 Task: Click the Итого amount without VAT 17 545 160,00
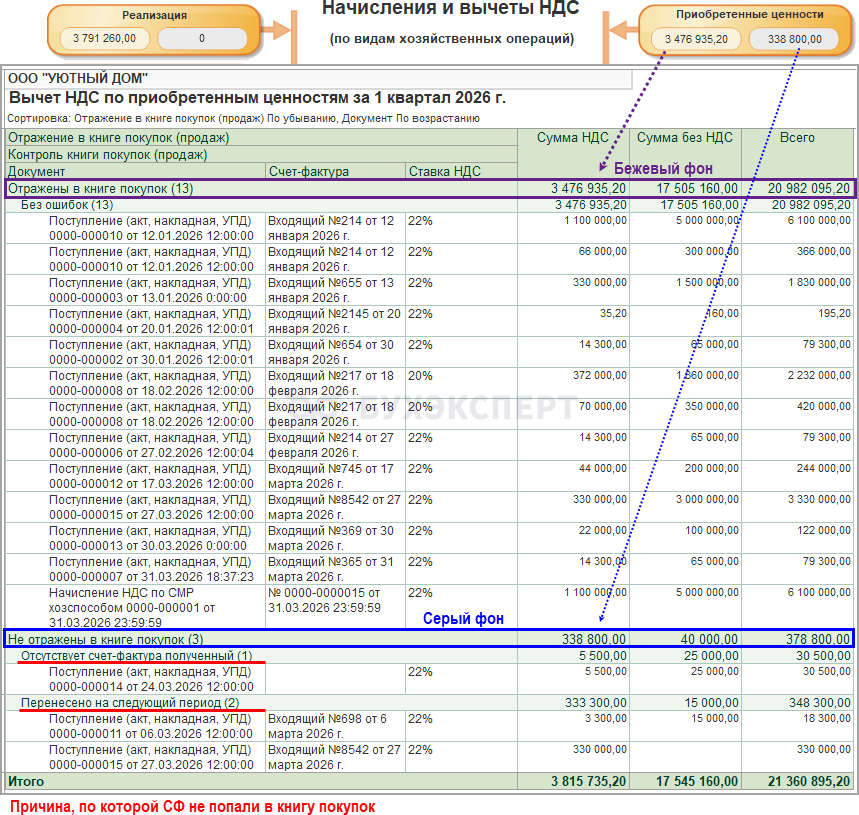tap(697, 781)
